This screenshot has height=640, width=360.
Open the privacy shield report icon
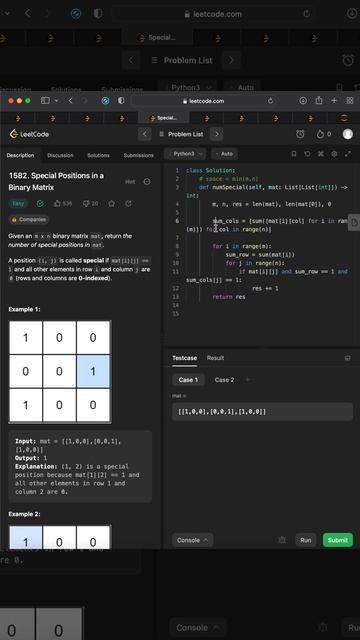click(121, 101)
